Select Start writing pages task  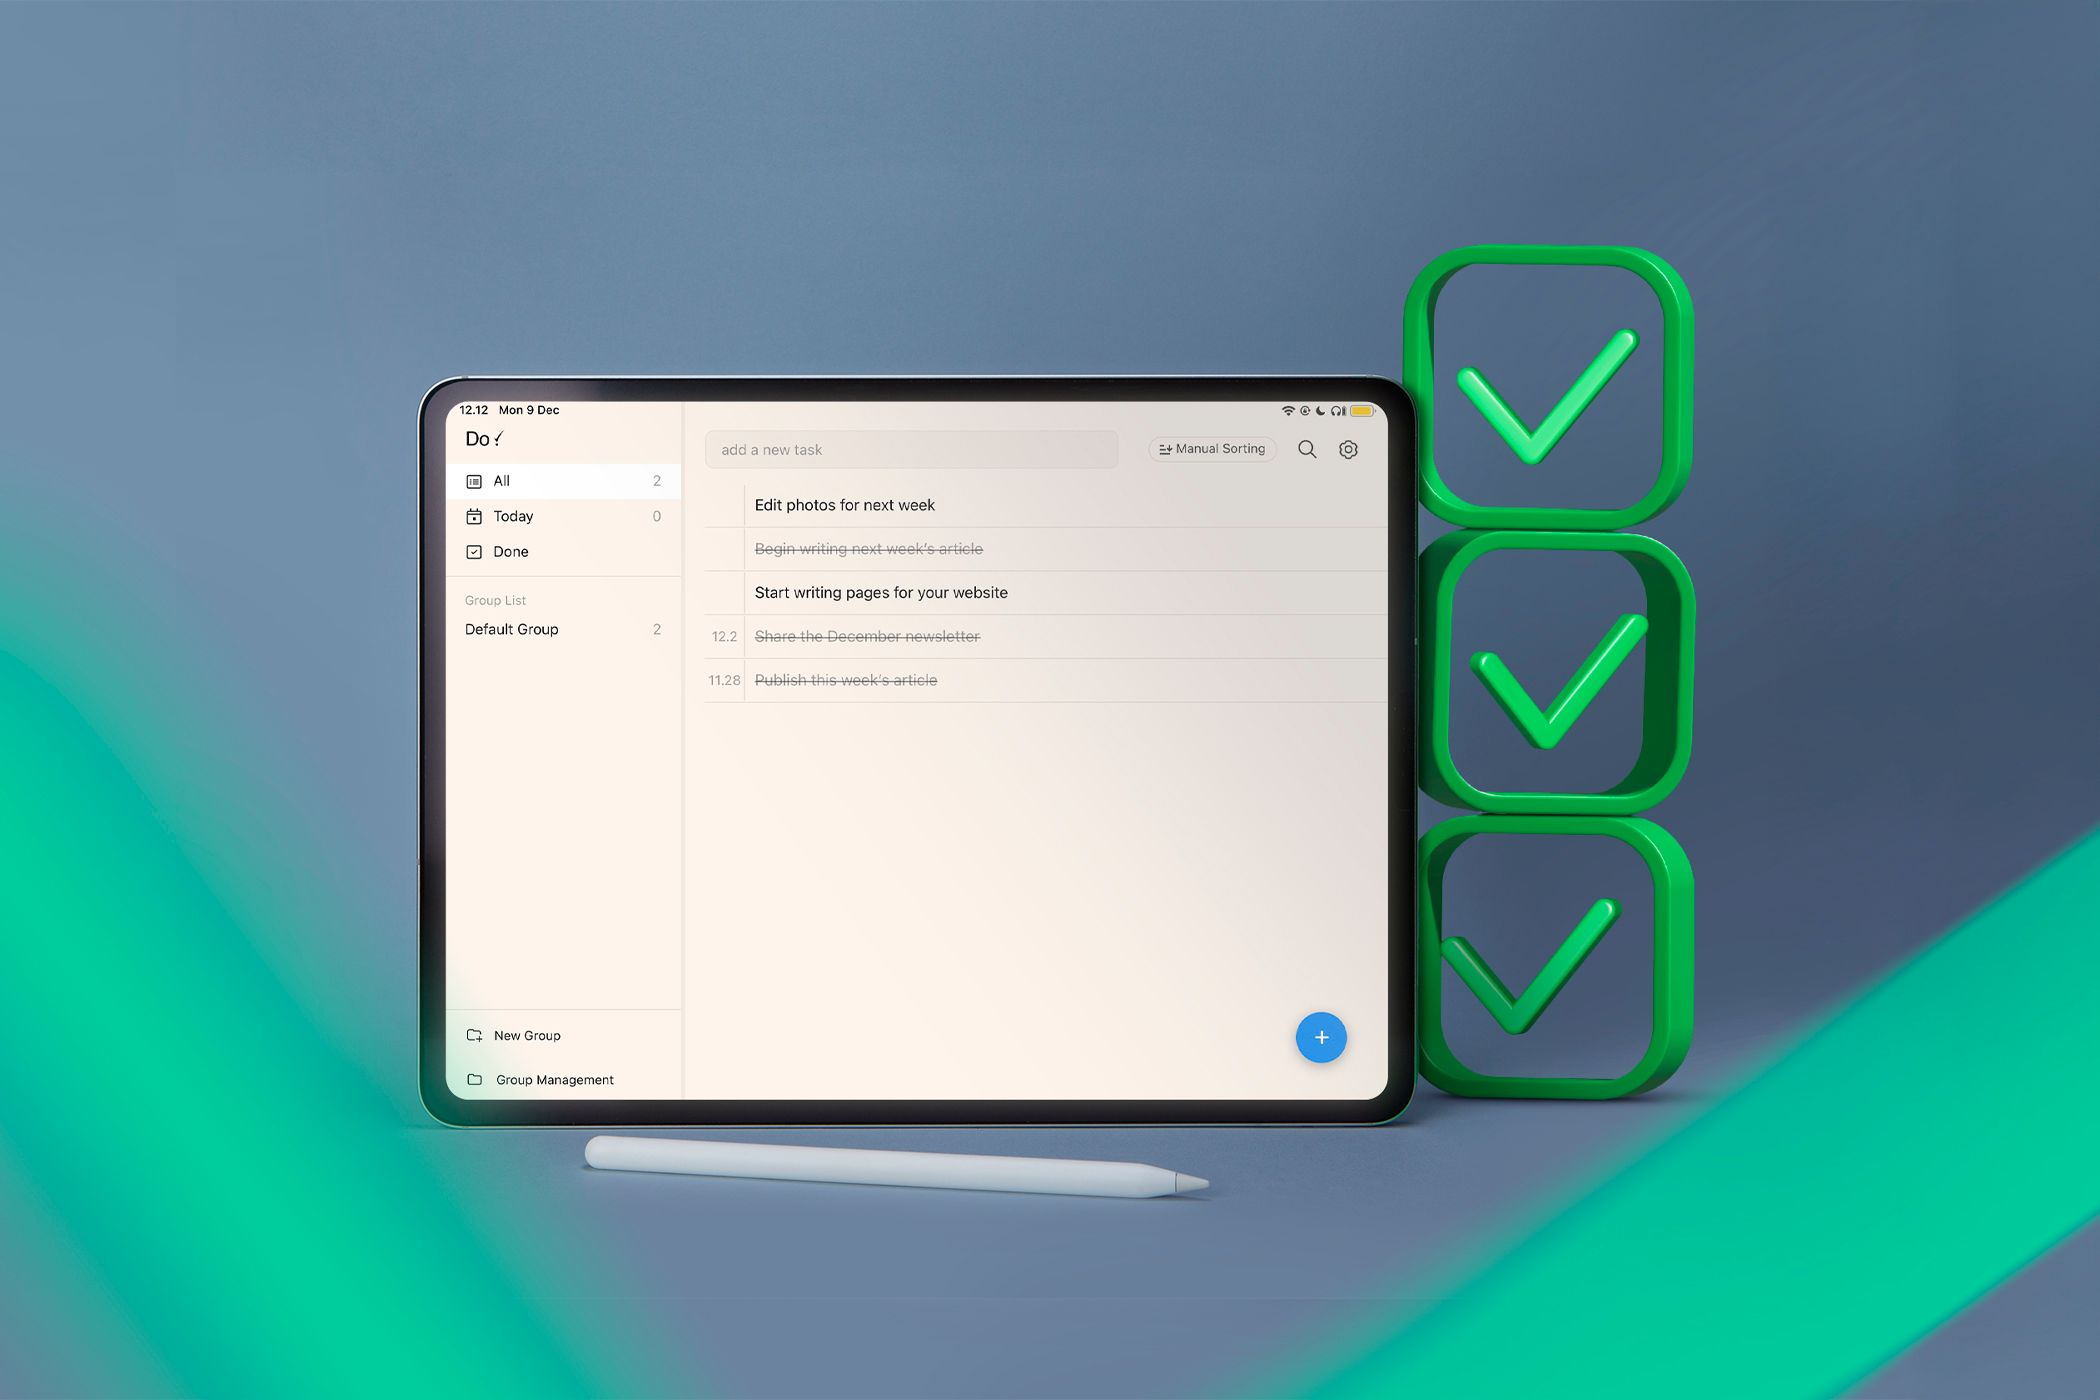coord(880,591)
